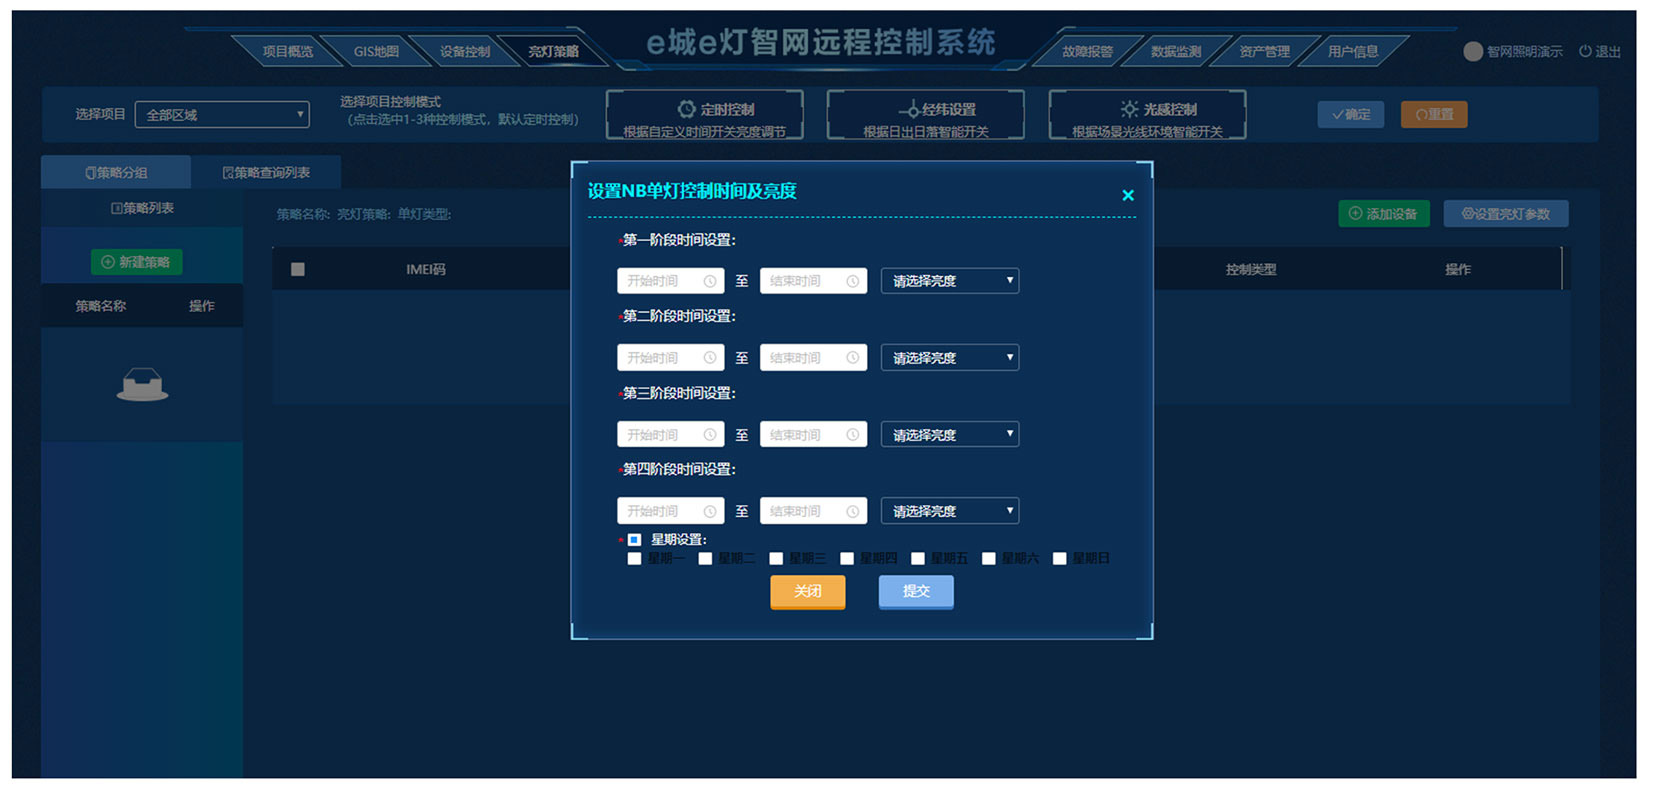Click the clock icon in fourth stage end time
The width and height of the screenshot is (1662, 796).
[x=853, y=511]
